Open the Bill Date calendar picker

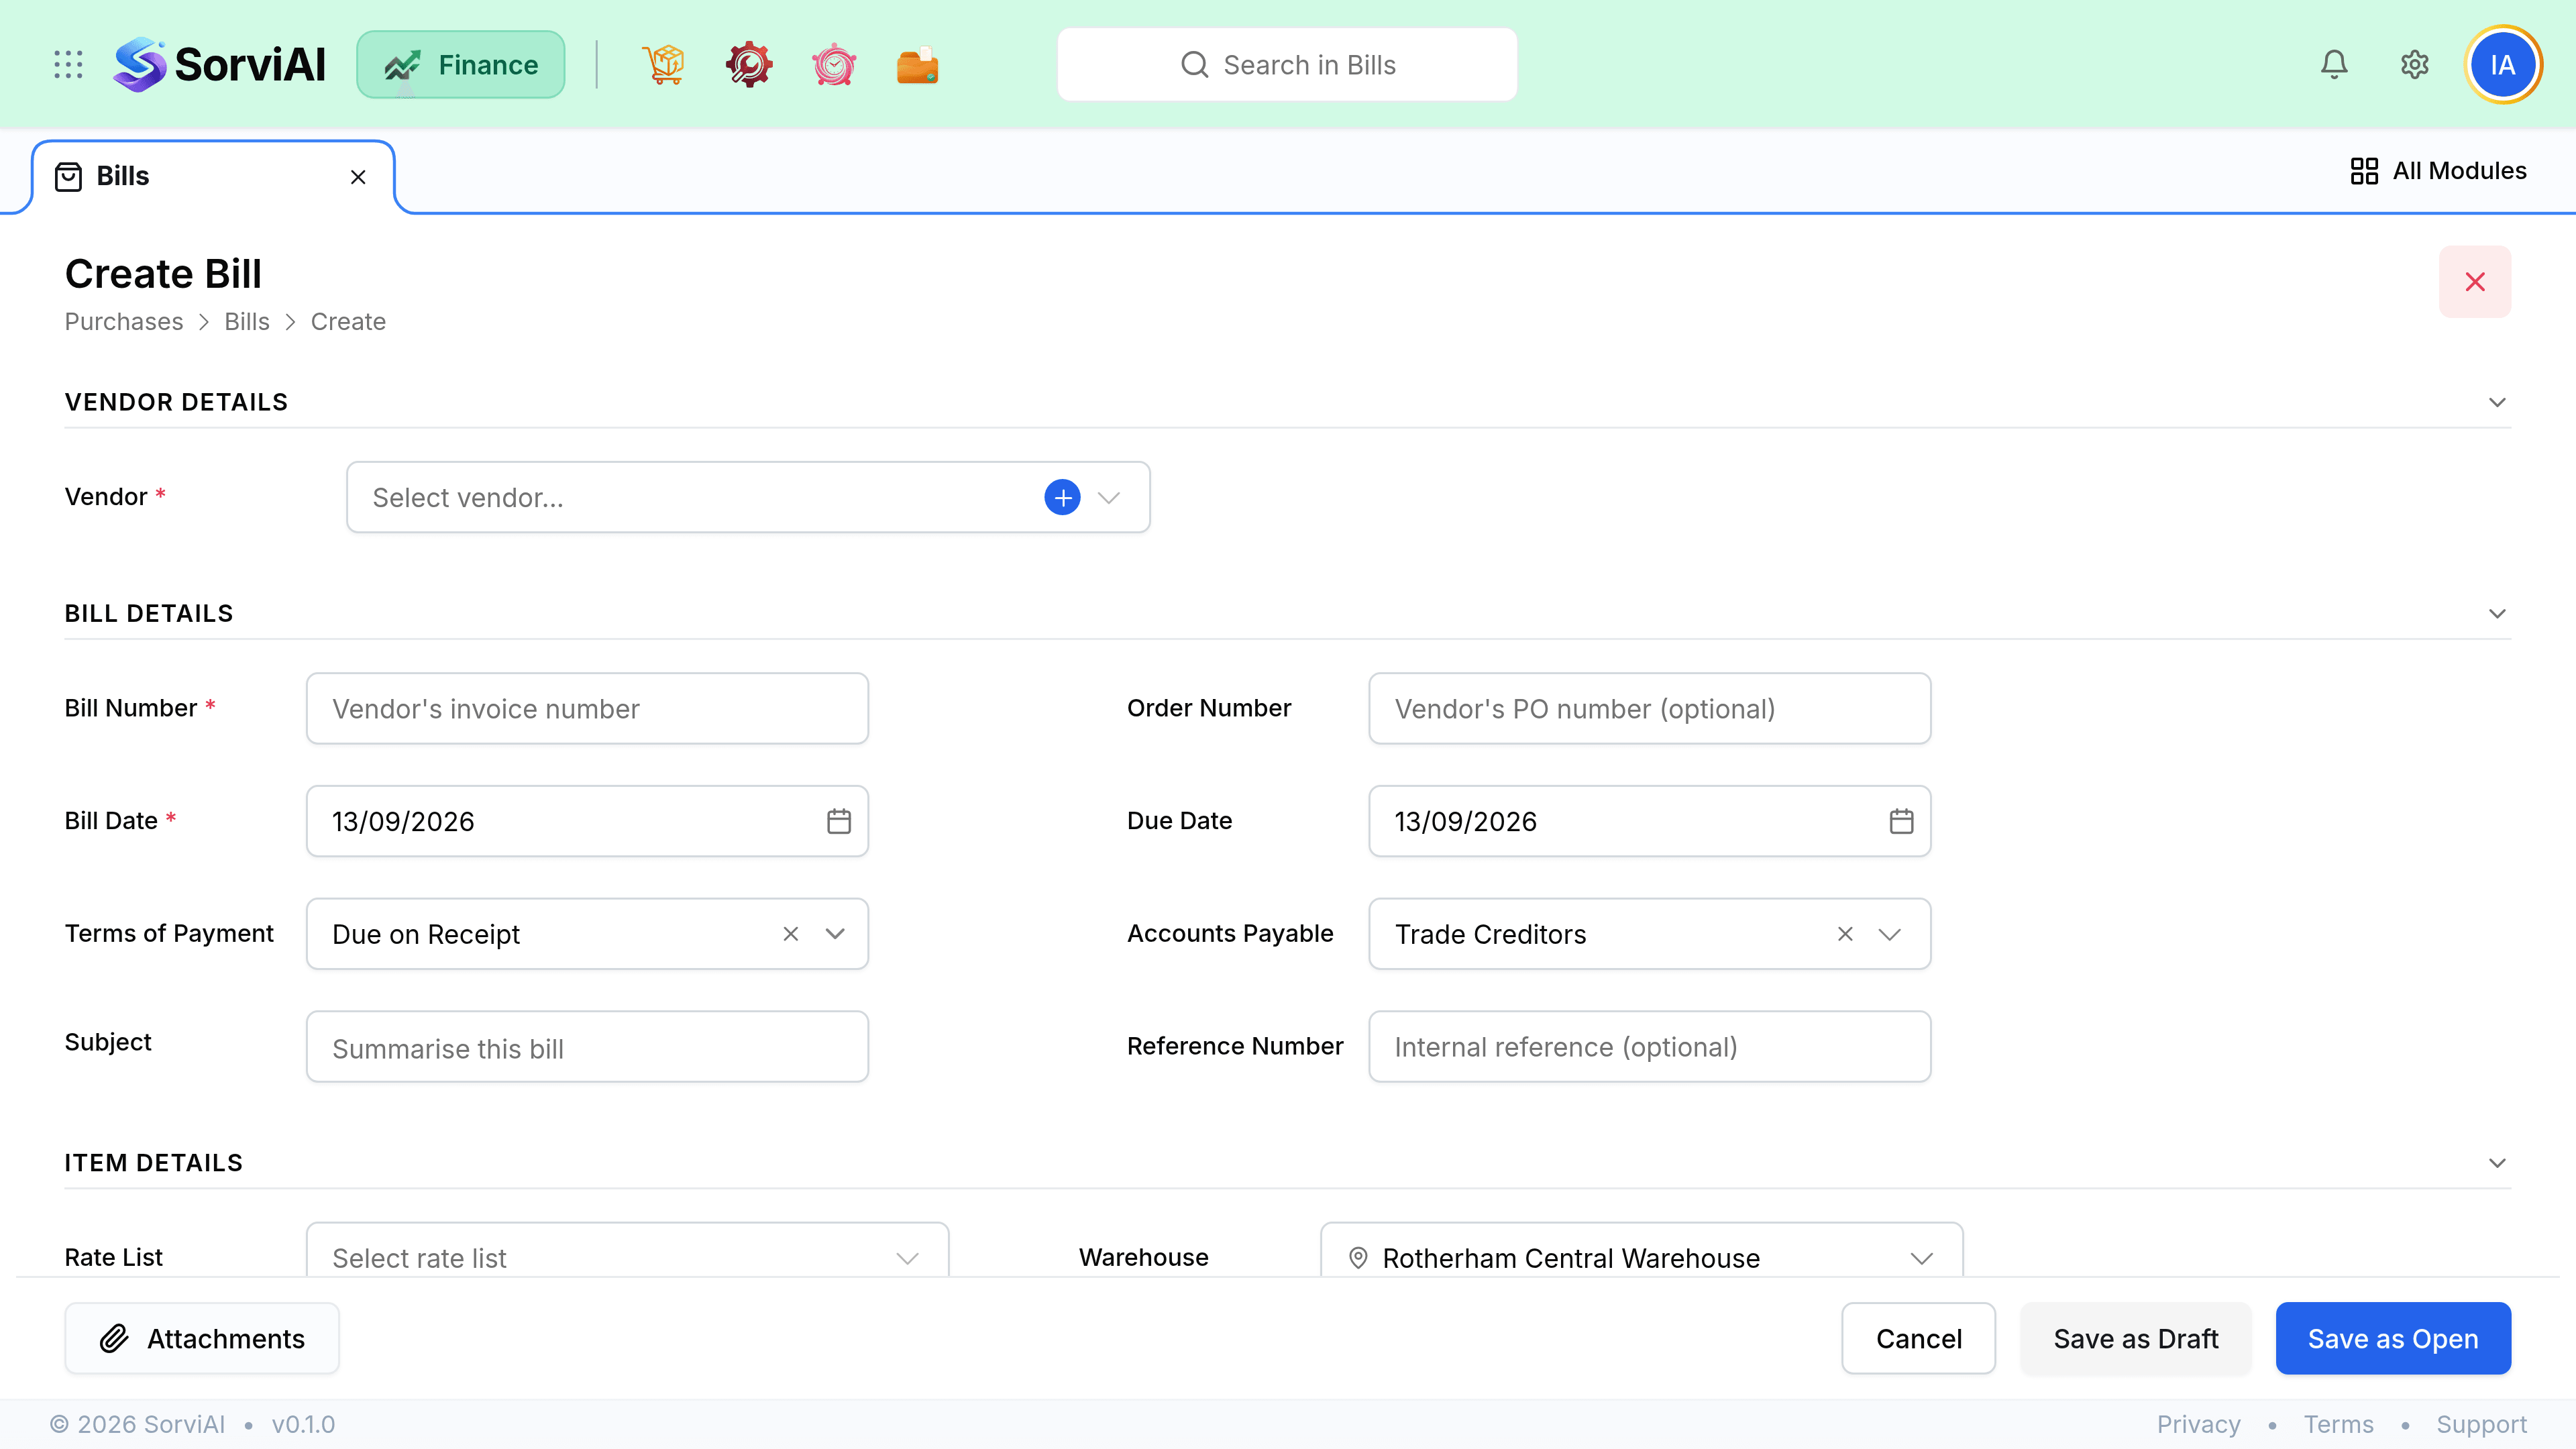coord(839,821)
